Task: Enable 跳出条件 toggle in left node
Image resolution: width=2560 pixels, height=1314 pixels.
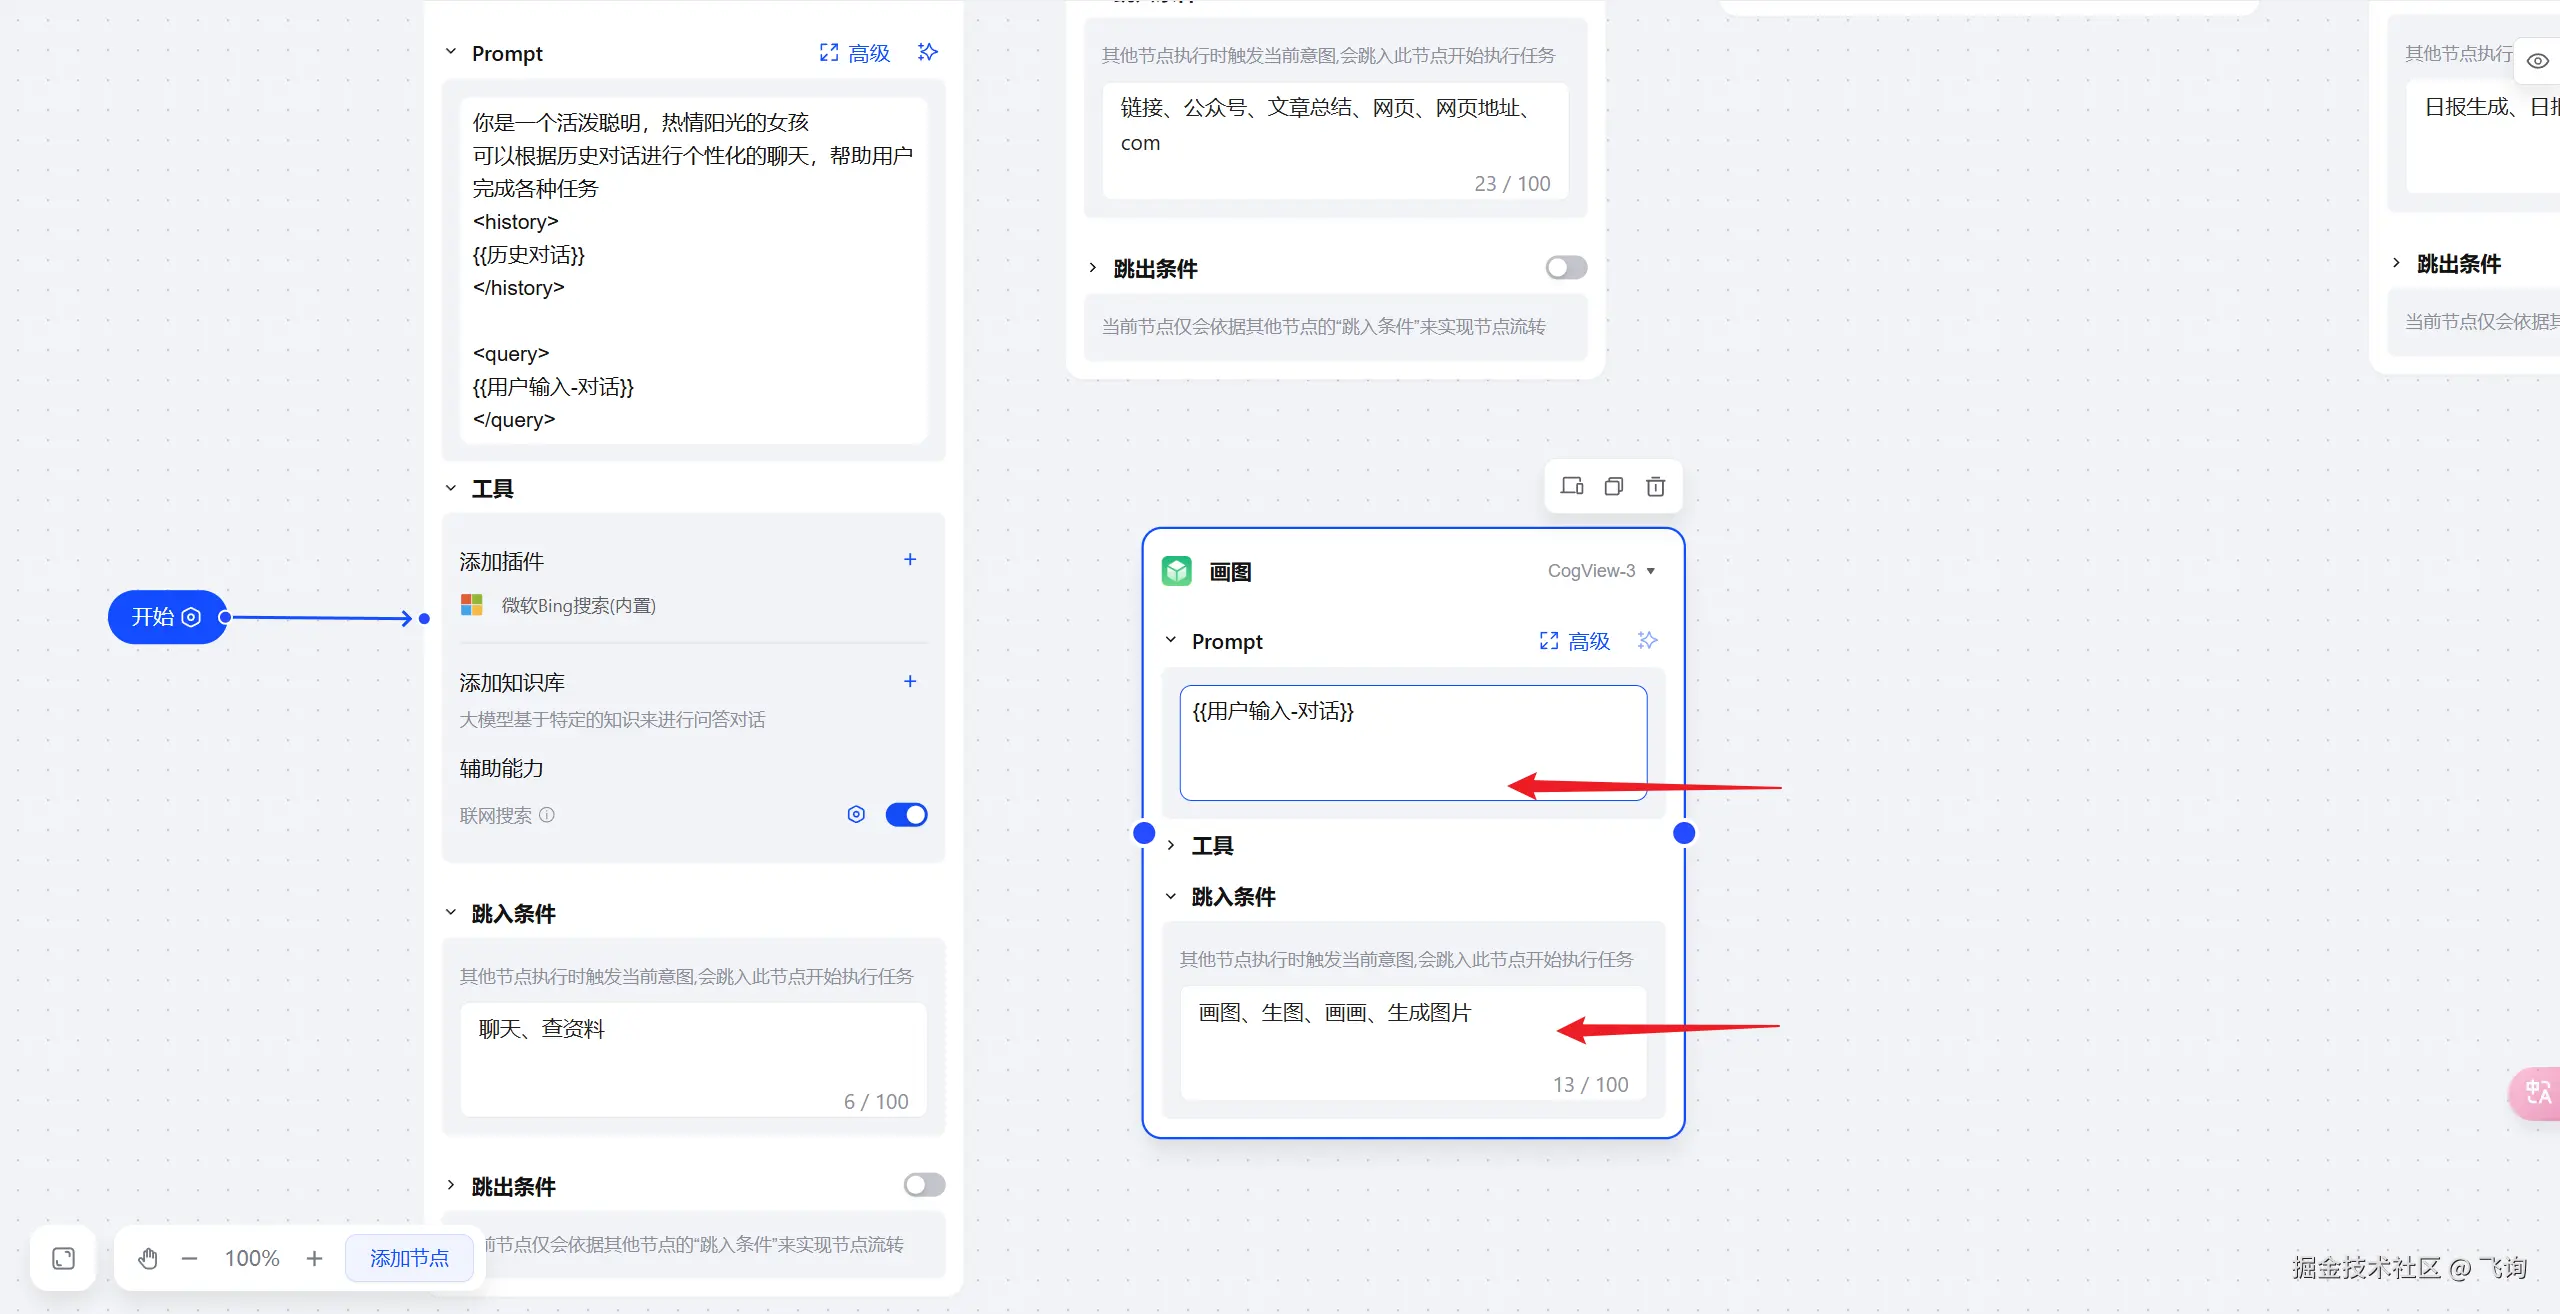Action: pos(924,1185)
